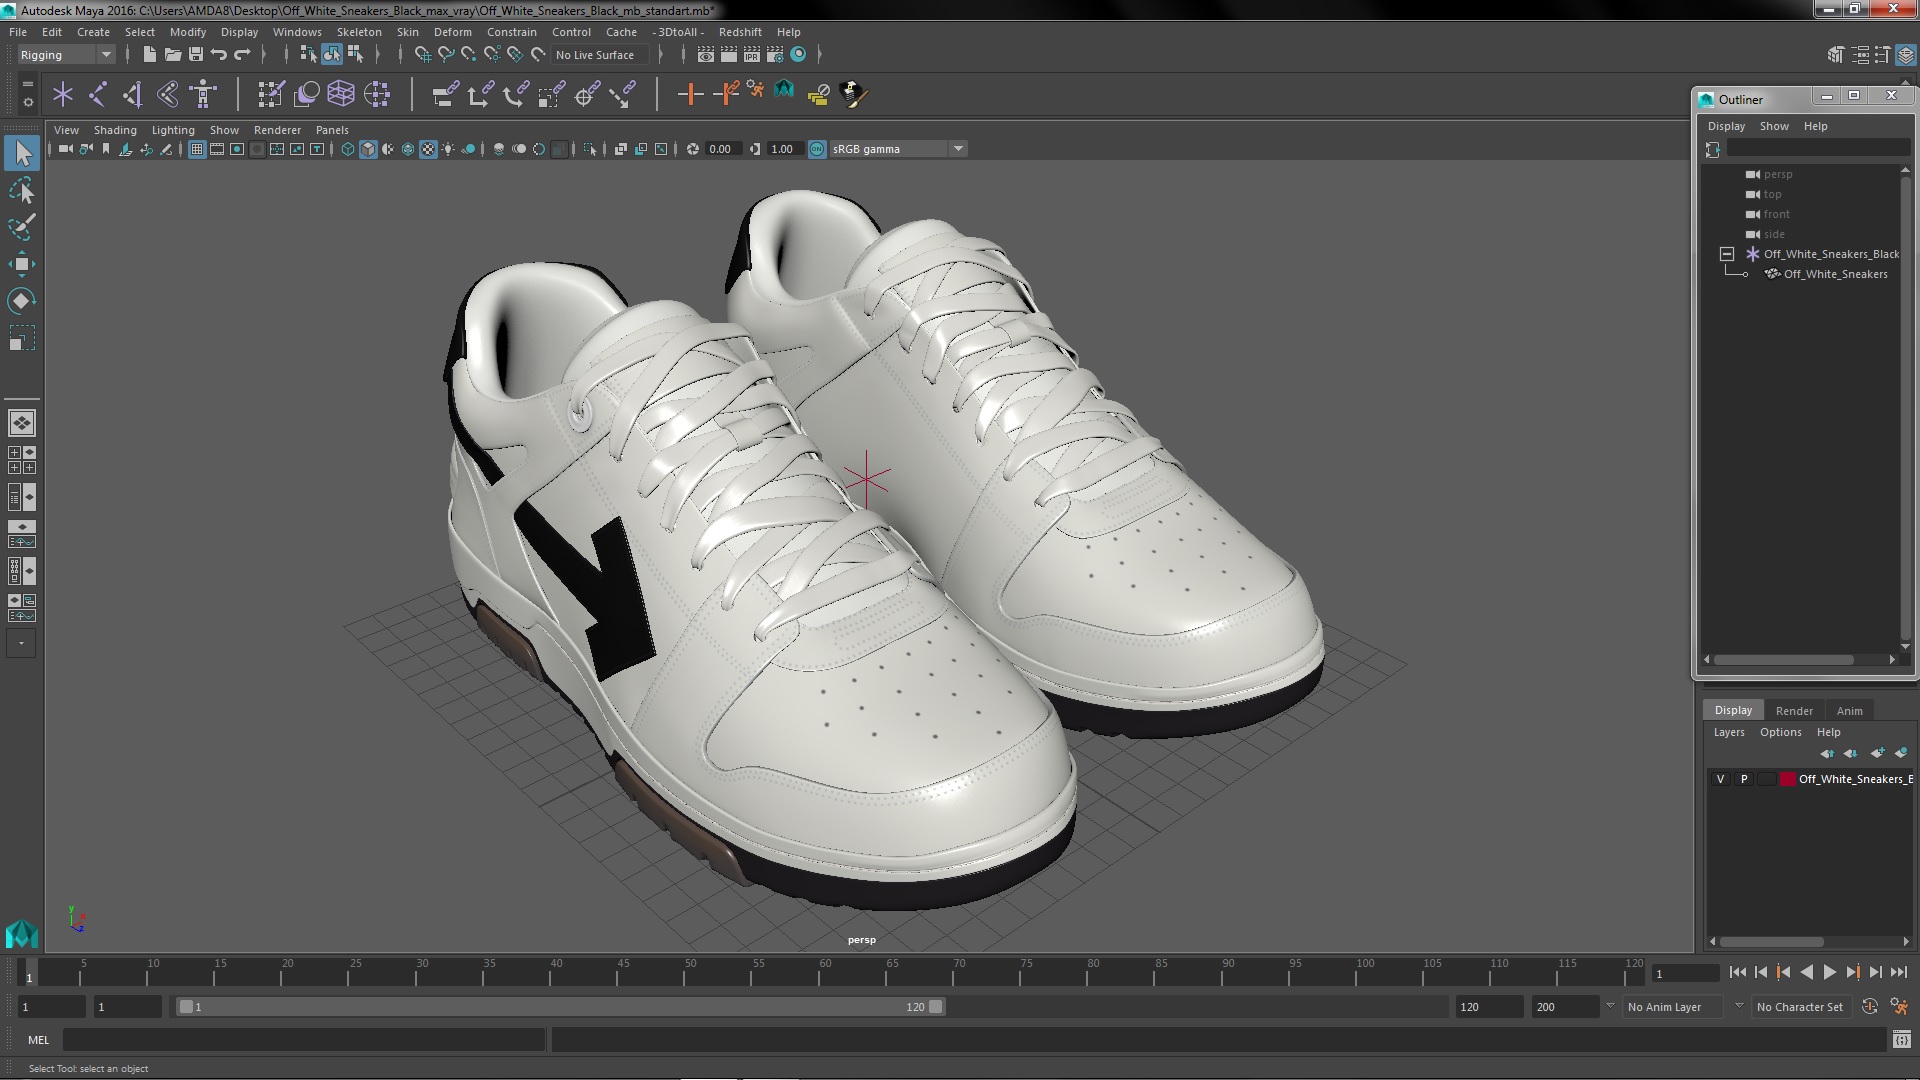Click the MEL command language label
This screenshot has height=1080, width=1920.
point(38,1040)
